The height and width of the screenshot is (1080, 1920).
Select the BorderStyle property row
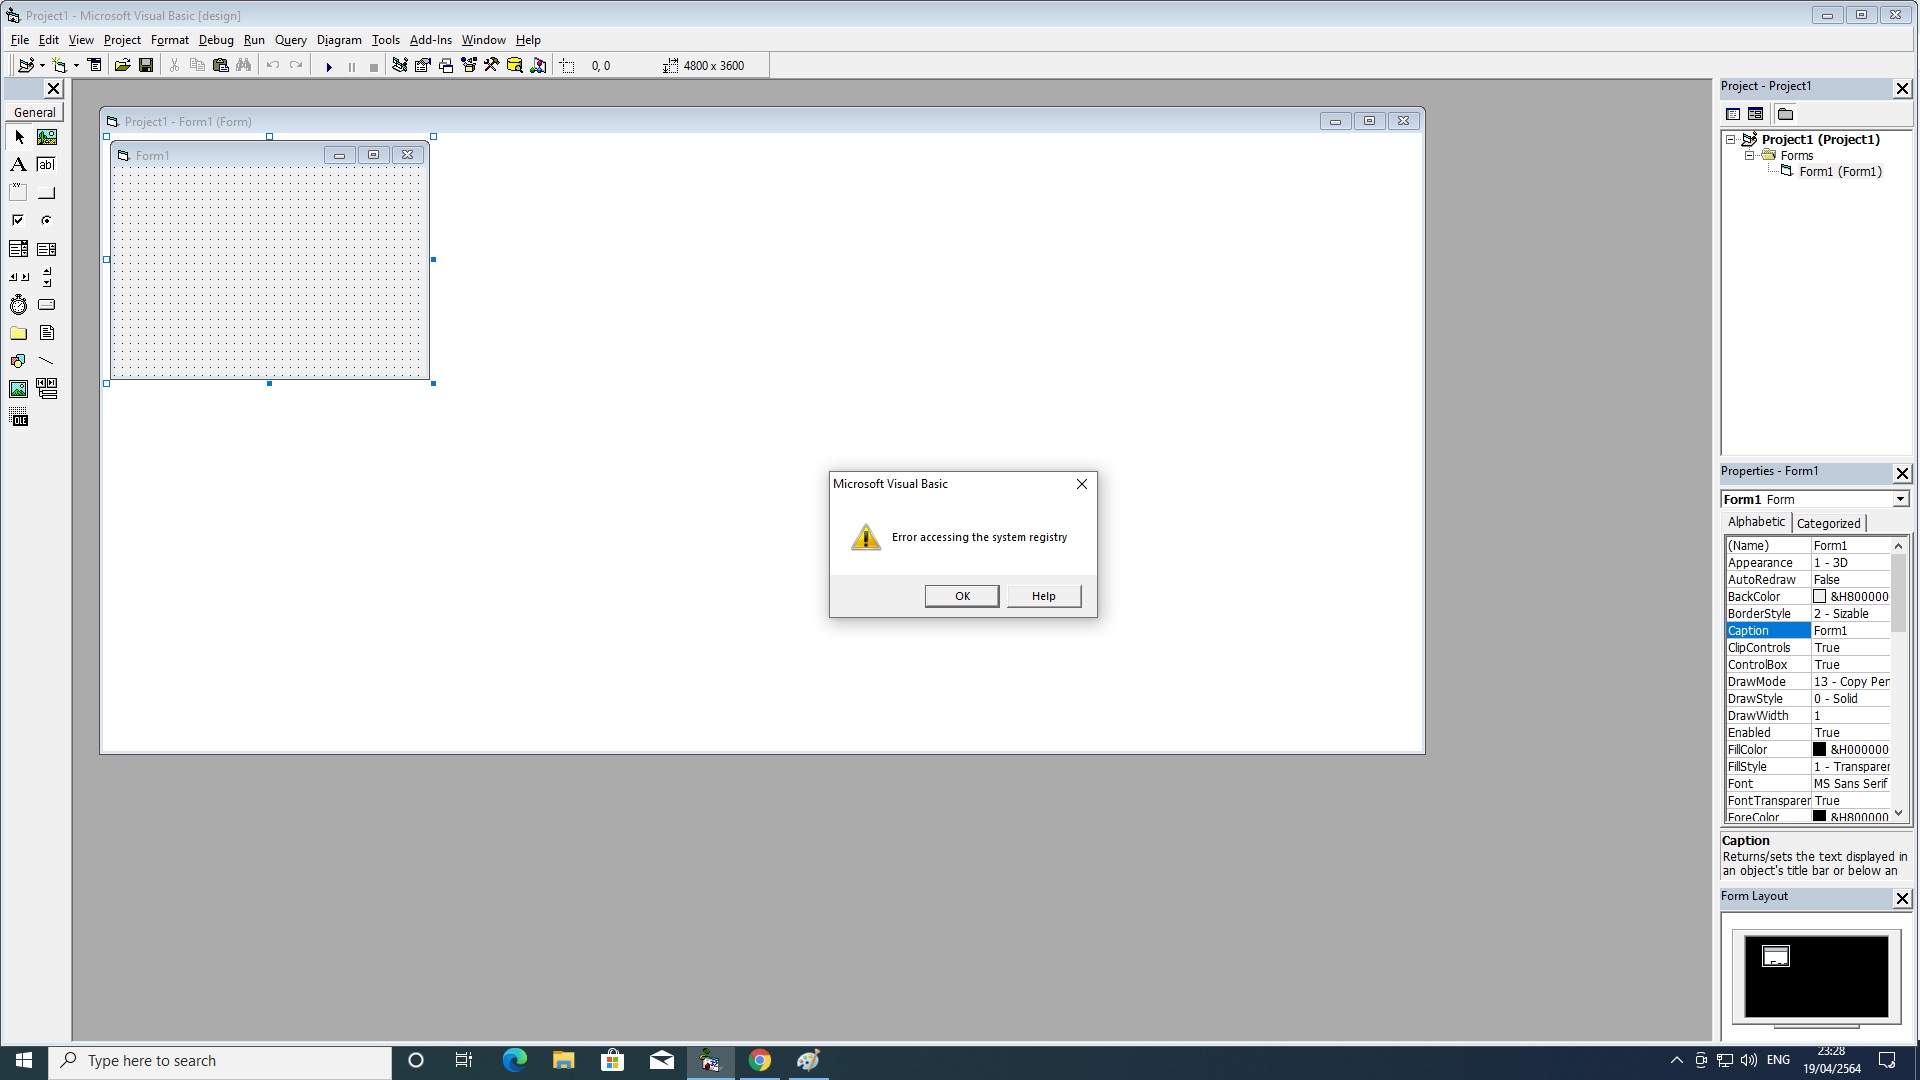(x=1808, y=614)
